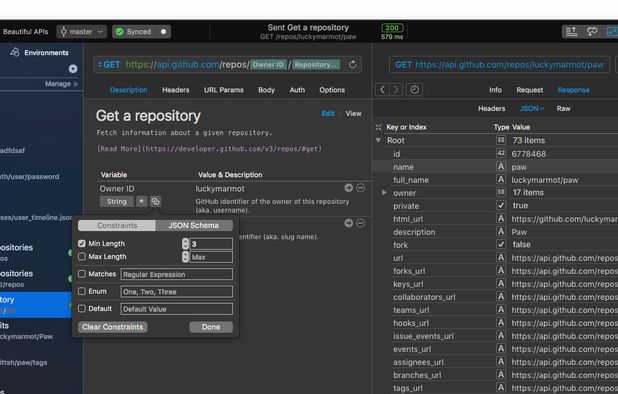The width and height of the screenshot is (618, 394).
Task: Go forward with the right arrow history button
Action: 396,90
